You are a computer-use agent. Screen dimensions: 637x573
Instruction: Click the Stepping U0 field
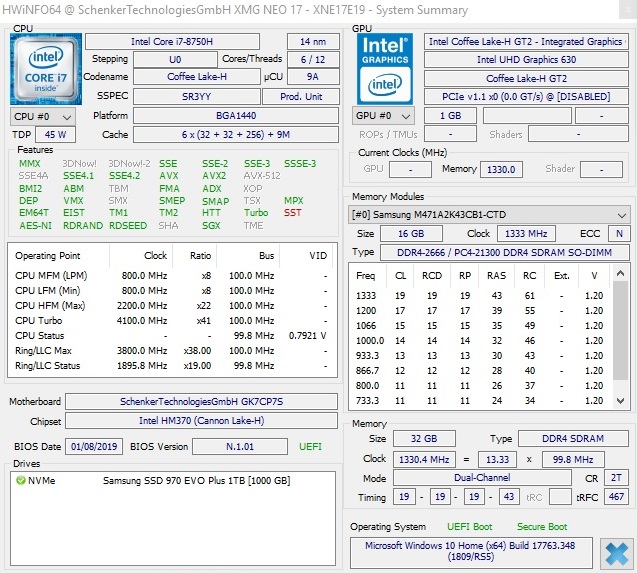(175, 60)
